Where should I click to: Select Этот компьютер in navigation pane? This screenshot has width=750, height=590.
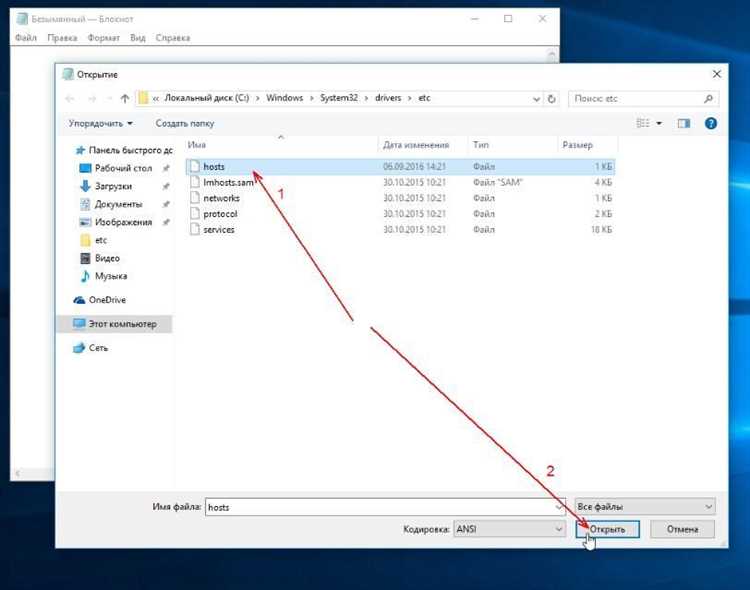click(x=121, y=324)
